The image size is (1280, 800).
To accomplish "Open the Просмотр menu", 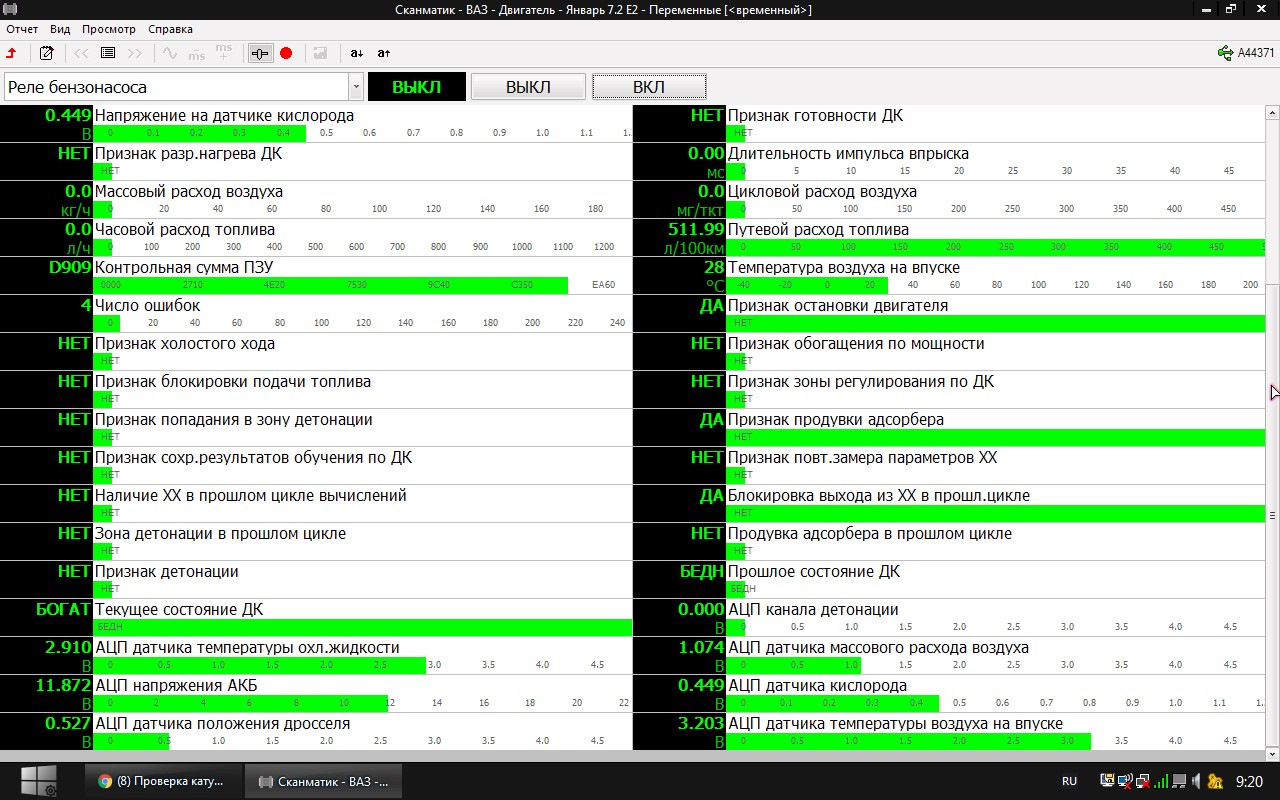I will pyautogui.click(x=109, y=29).
